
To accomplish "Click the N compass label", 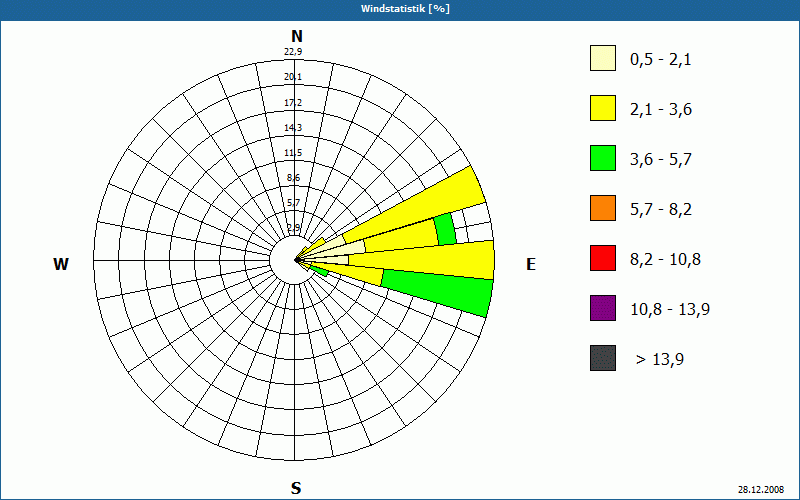I will [296, 36].
